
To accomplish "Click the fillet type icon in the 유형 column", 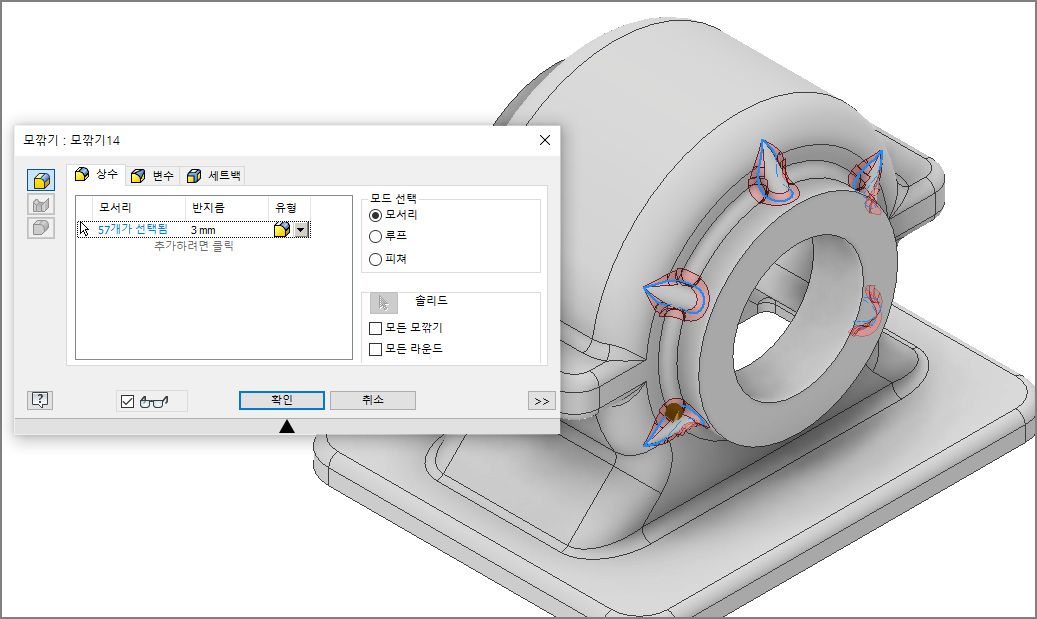I will click(x=282, y=229).
